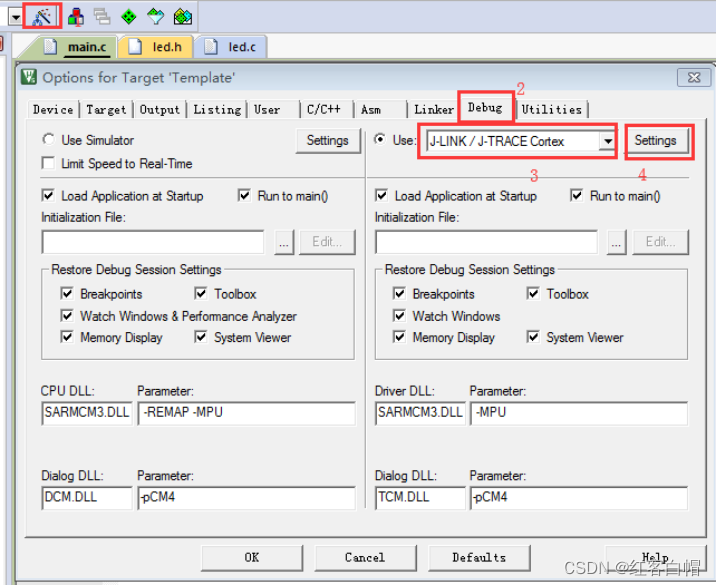Screen dimensions: 716x586
Task: Click the Help button
Action: [x=655, y=558]
